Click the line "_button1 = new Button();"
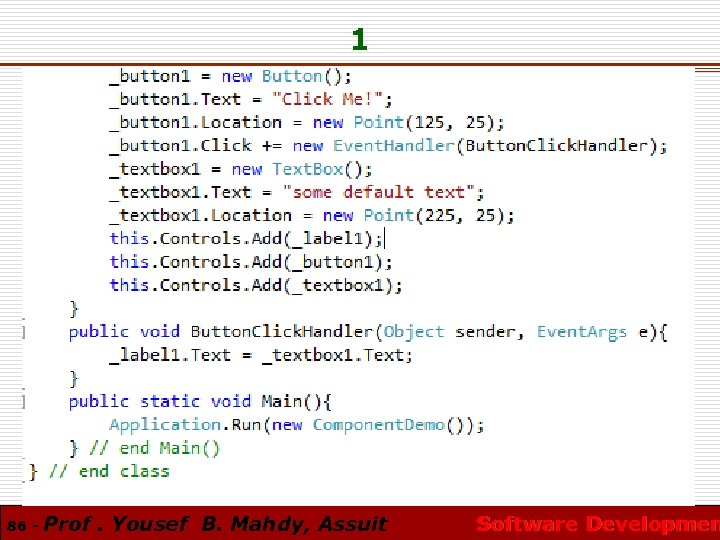This screenshot has height=540, width=720. [x=231, y=76]
